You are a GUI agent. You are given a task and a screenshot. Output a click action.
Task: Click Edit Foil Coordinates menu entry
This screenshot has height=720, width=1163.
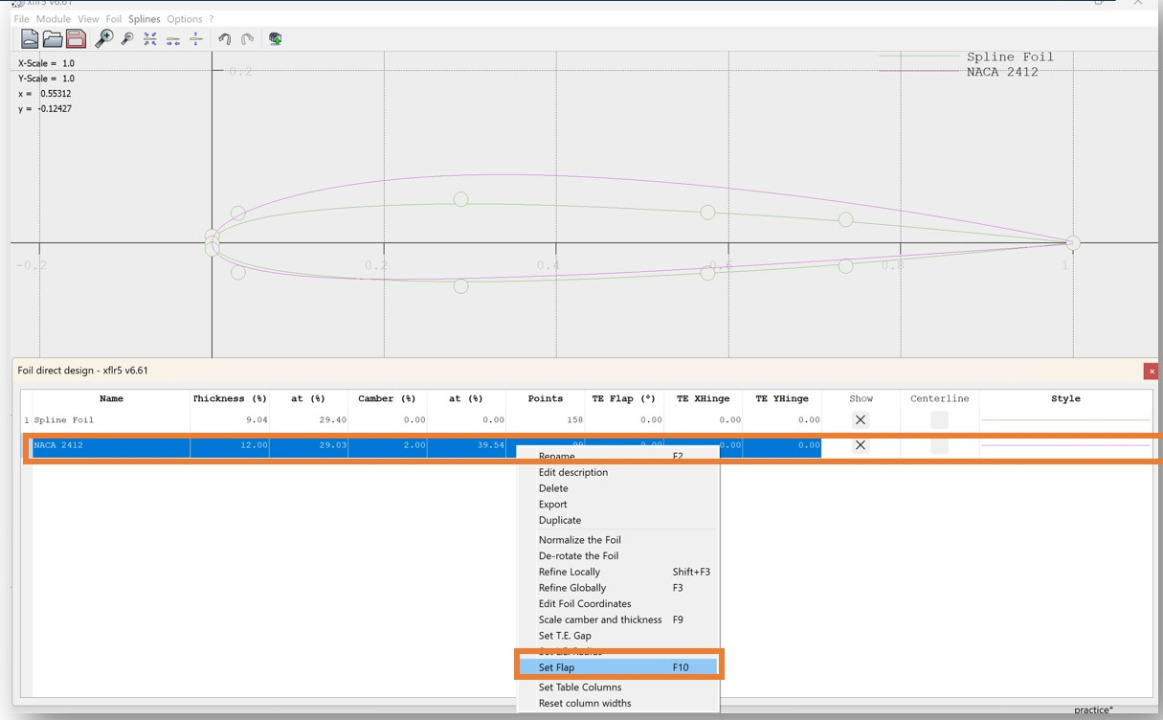[585, 604]
